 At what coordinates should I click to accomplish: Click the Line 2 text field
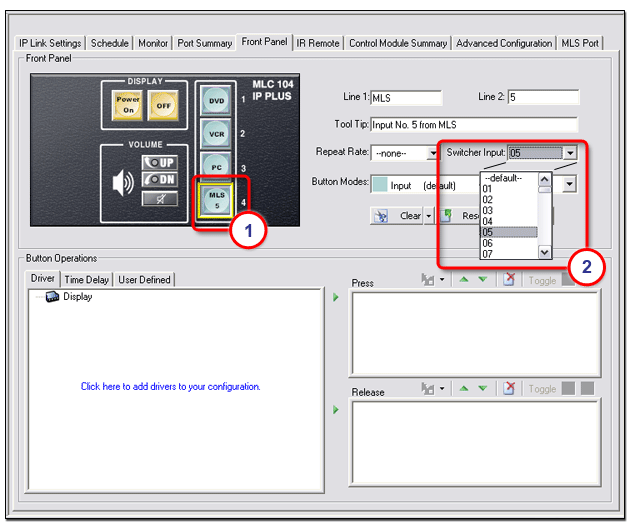click(543, 97)
